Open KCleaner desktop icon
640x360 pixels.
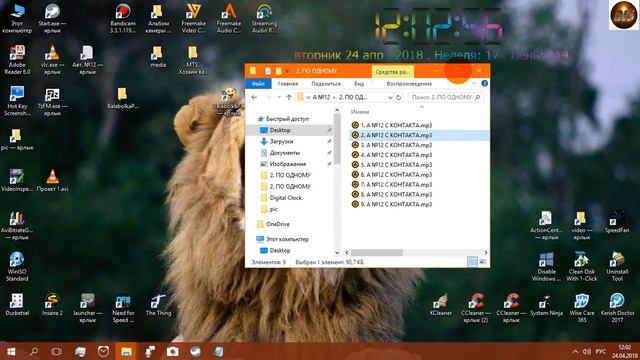click(x=440, y=304)
